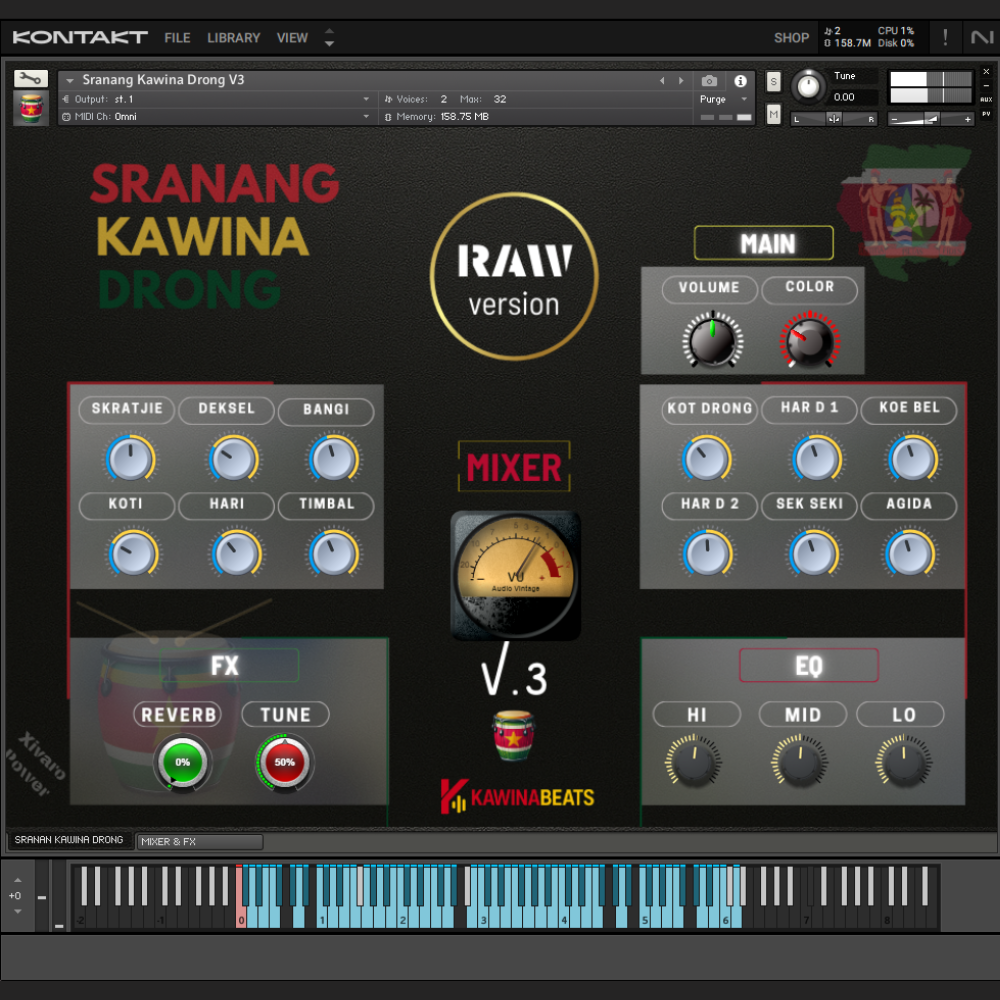This screenshot has width=1000, height=1000.
Task: Toggle Solo on the instrument
Action: [772, 81]
